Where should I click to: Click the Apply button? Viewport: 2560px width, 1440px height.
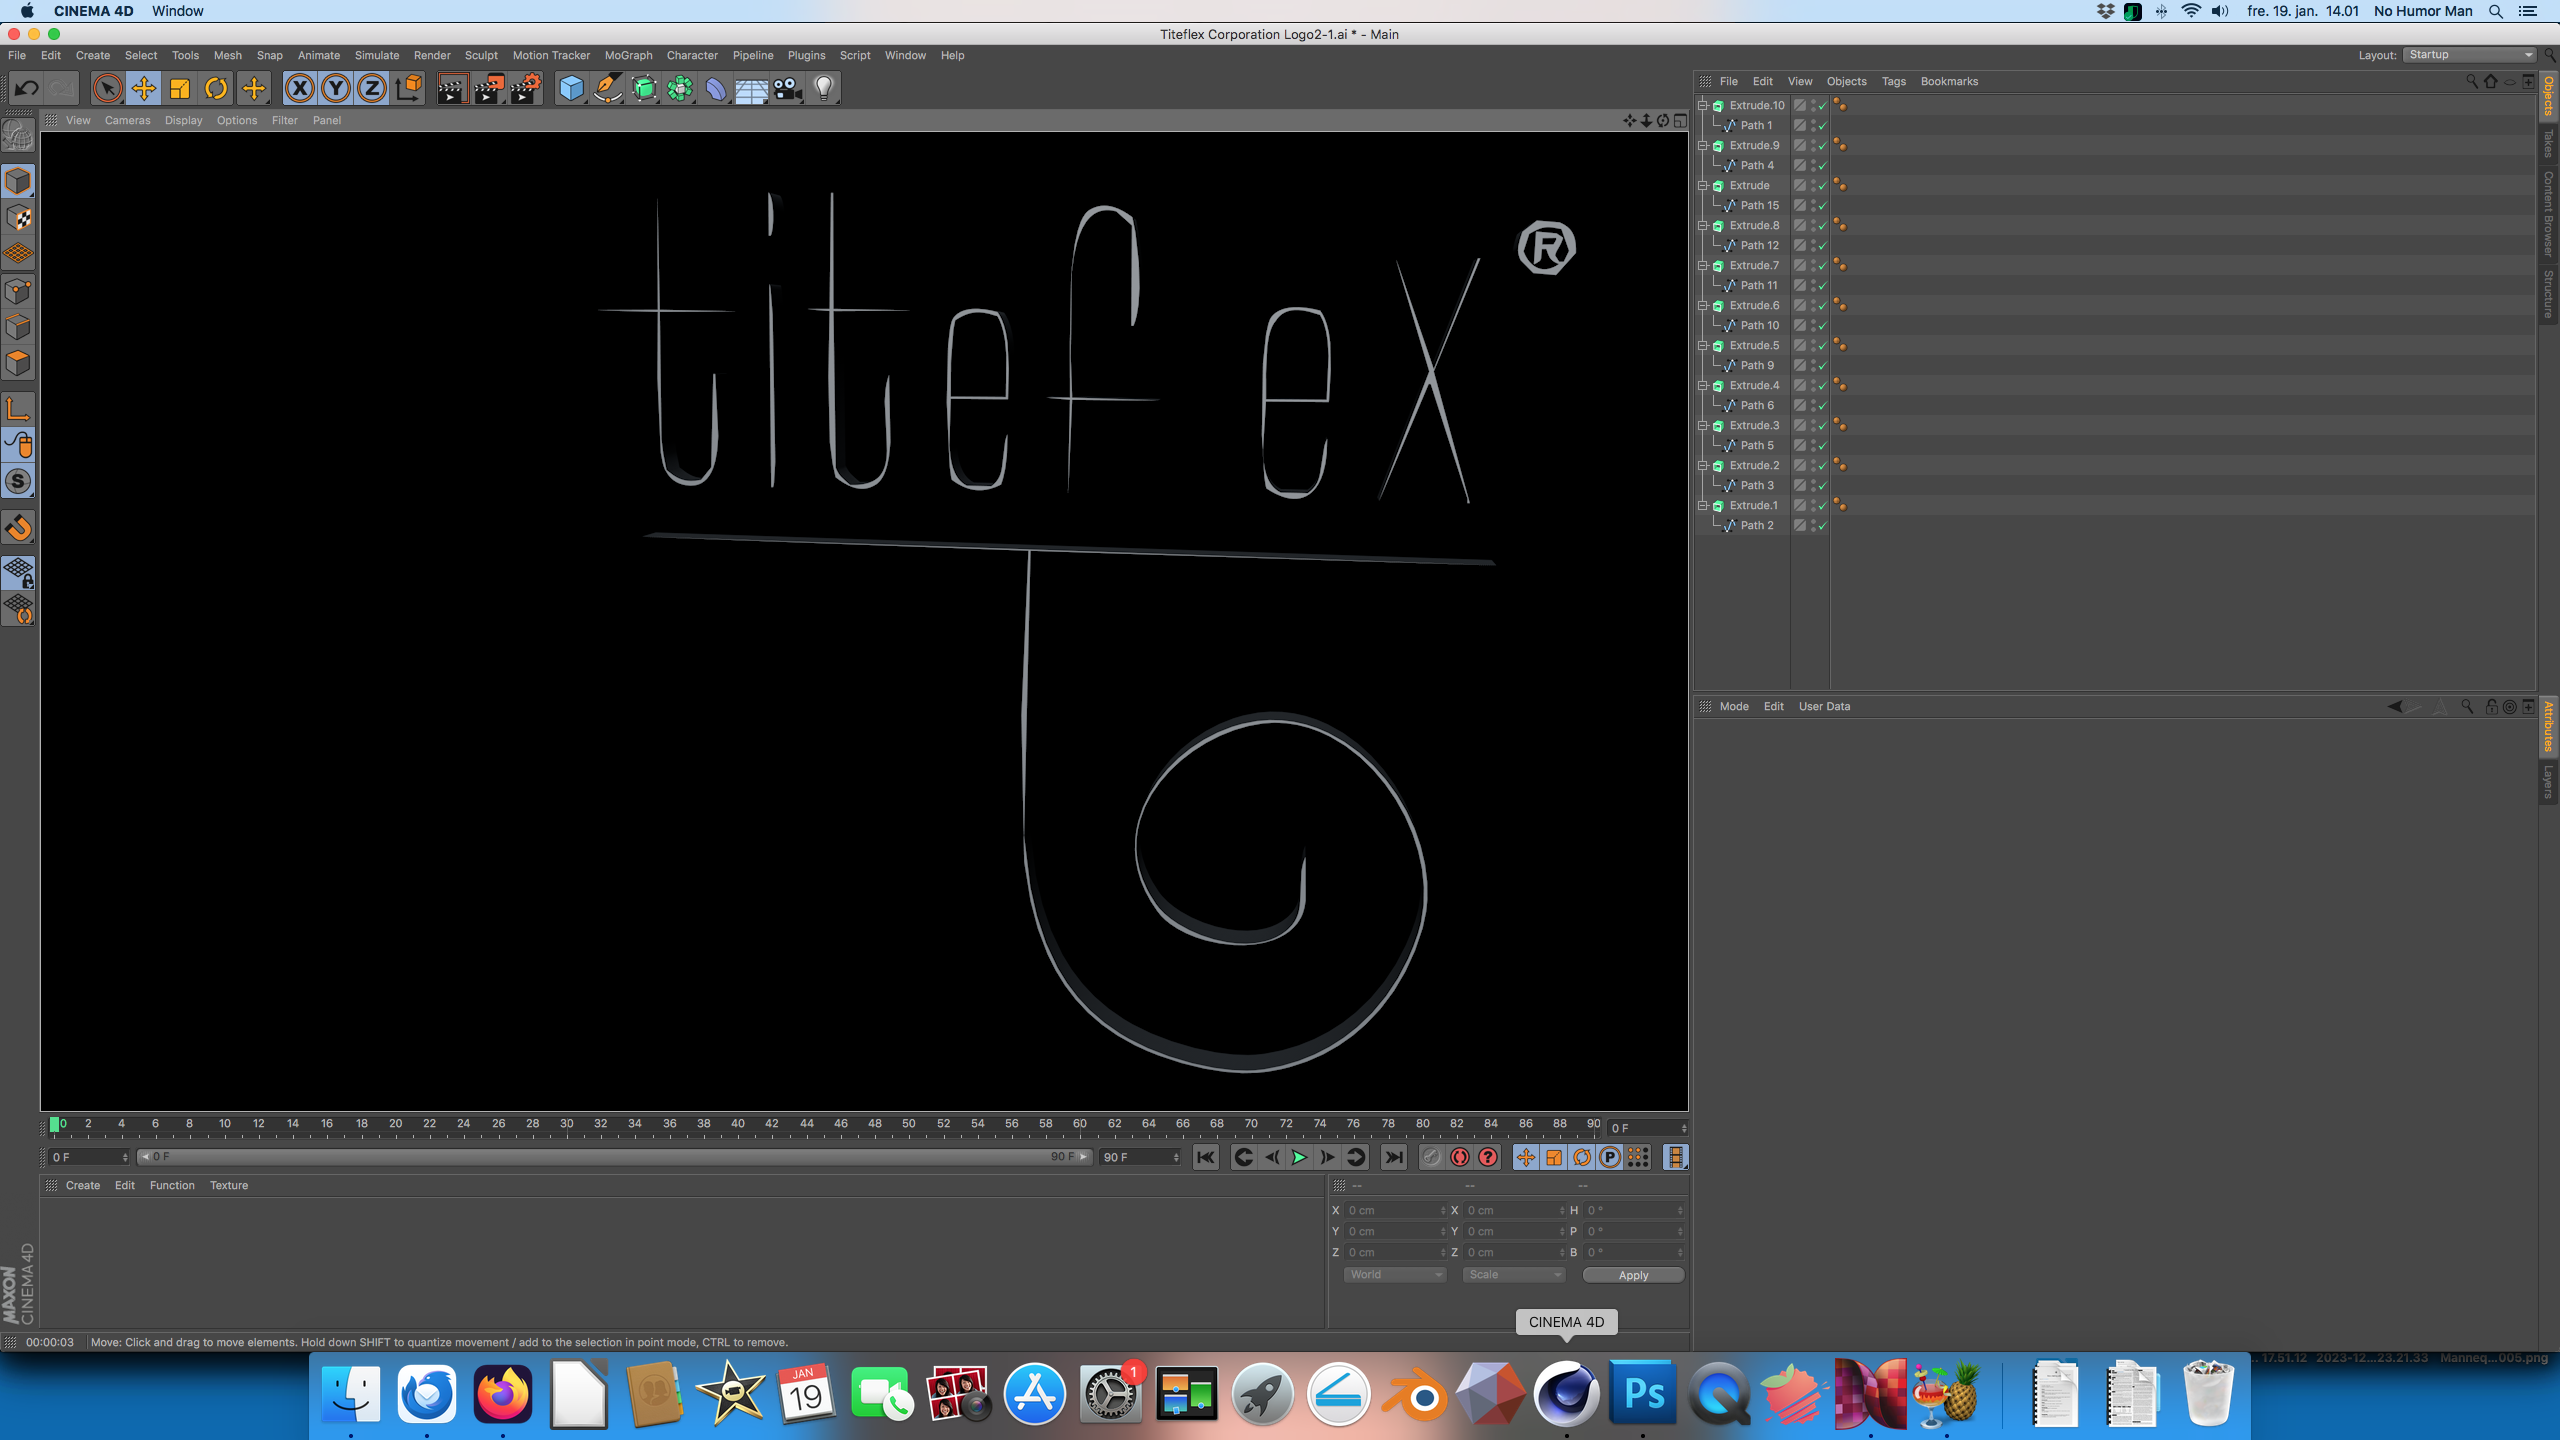click(x=1633, y=1275)
